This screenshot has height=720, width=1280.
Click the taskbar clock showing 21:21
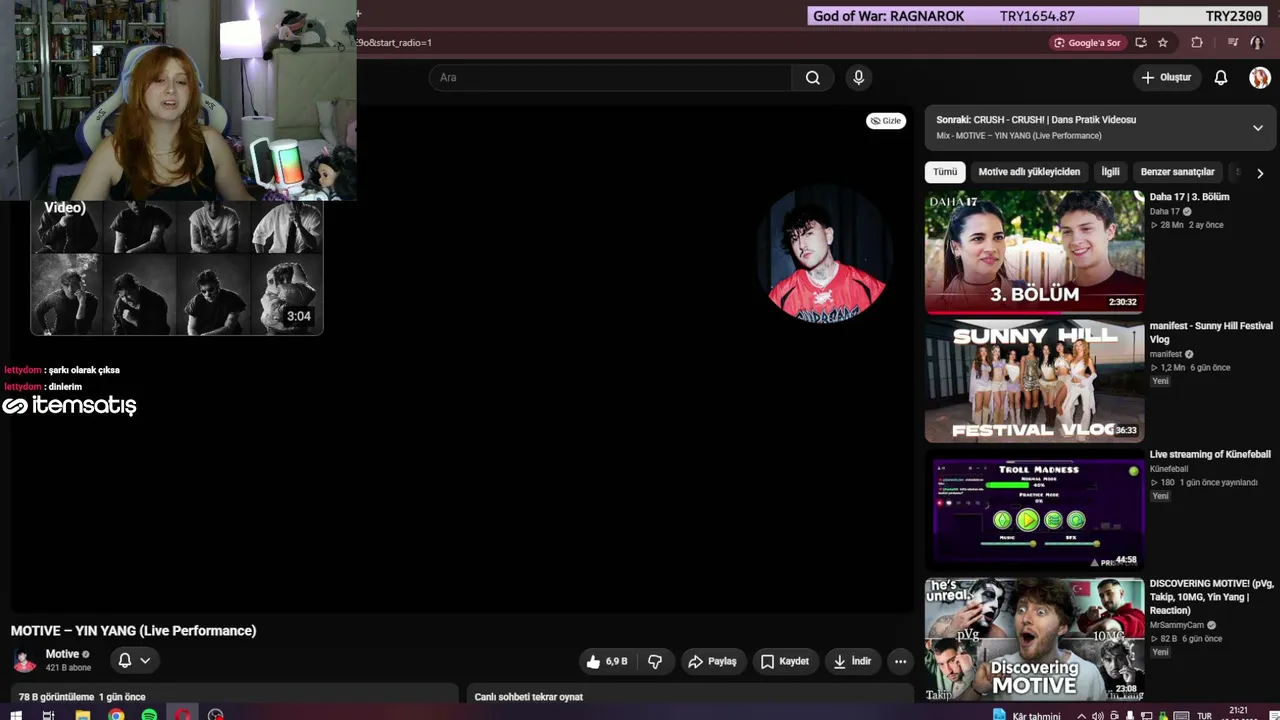(x=1238, y=713)
